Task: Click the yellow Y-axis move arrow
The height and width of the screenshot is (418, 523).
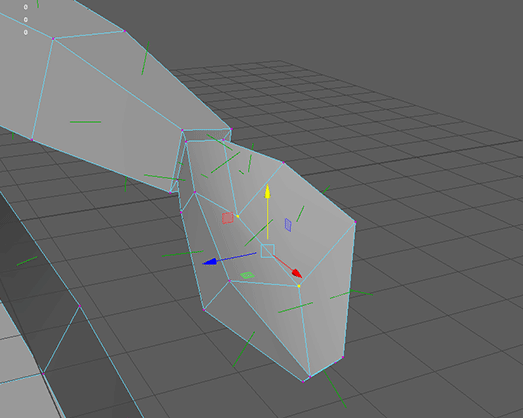Action: (267, 191)
